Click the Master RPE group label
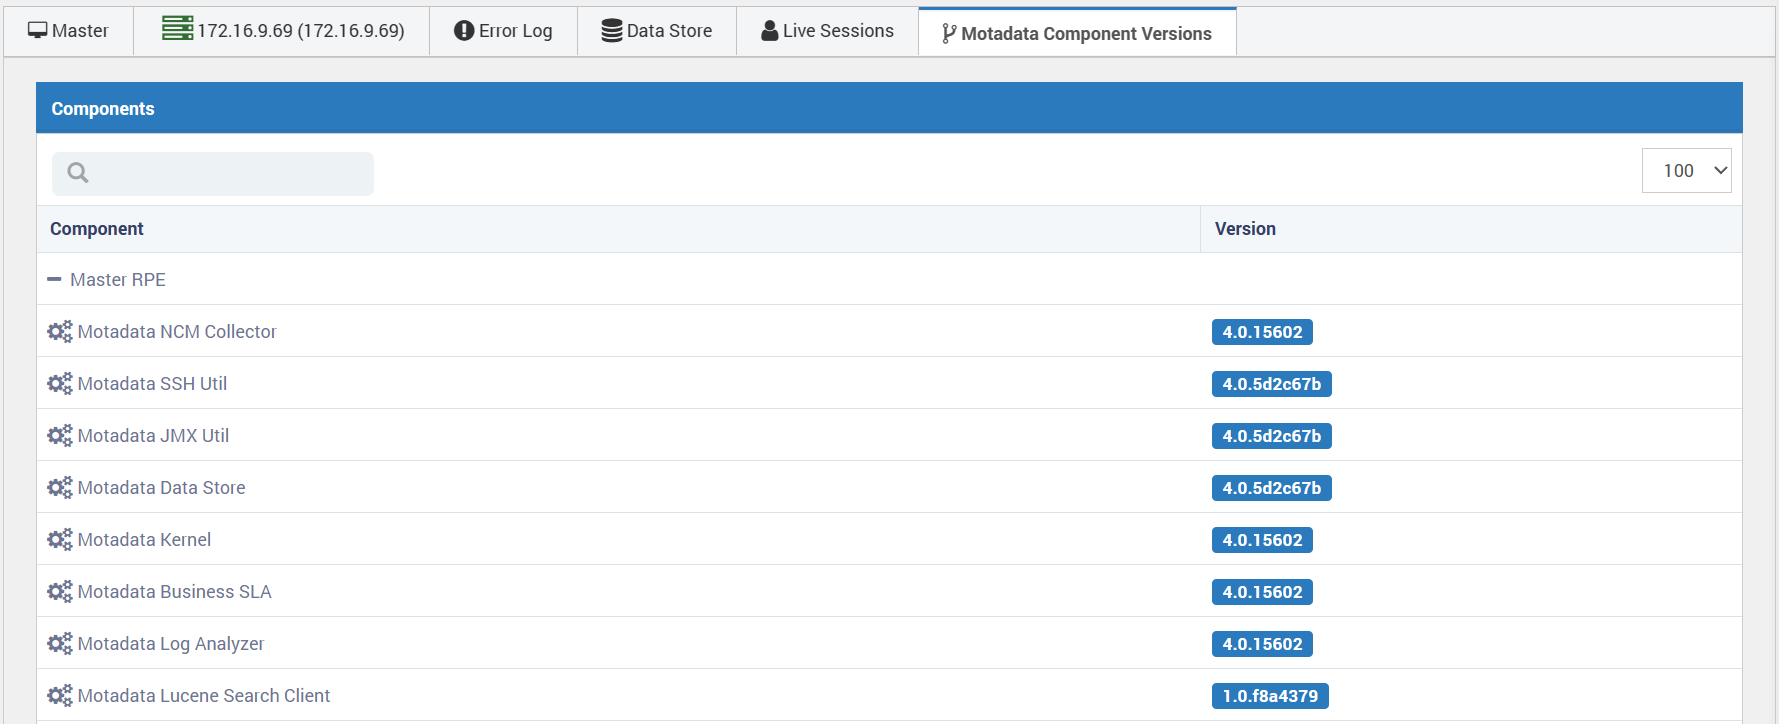The image size is (1779, 724). point(118,280)
